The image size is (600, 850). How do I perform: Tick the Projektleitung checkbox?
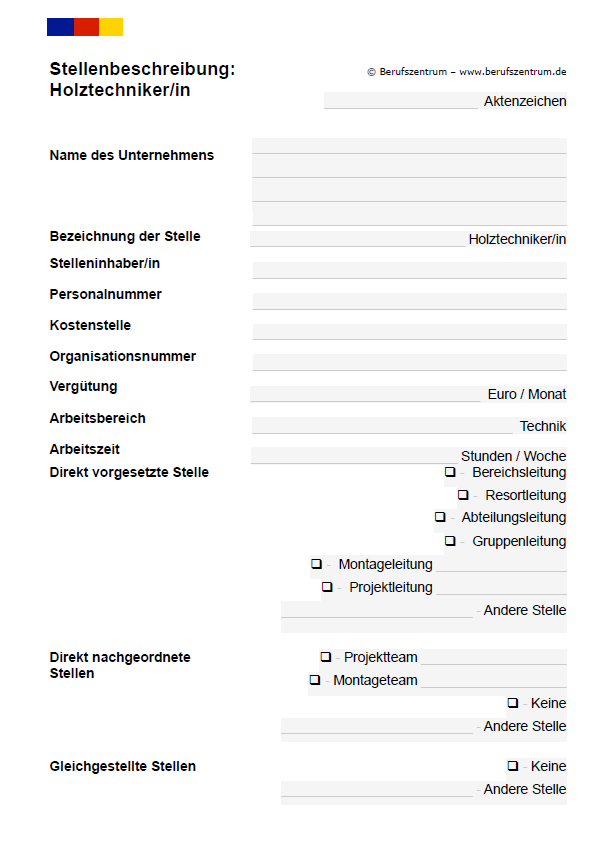coord(327,587)
